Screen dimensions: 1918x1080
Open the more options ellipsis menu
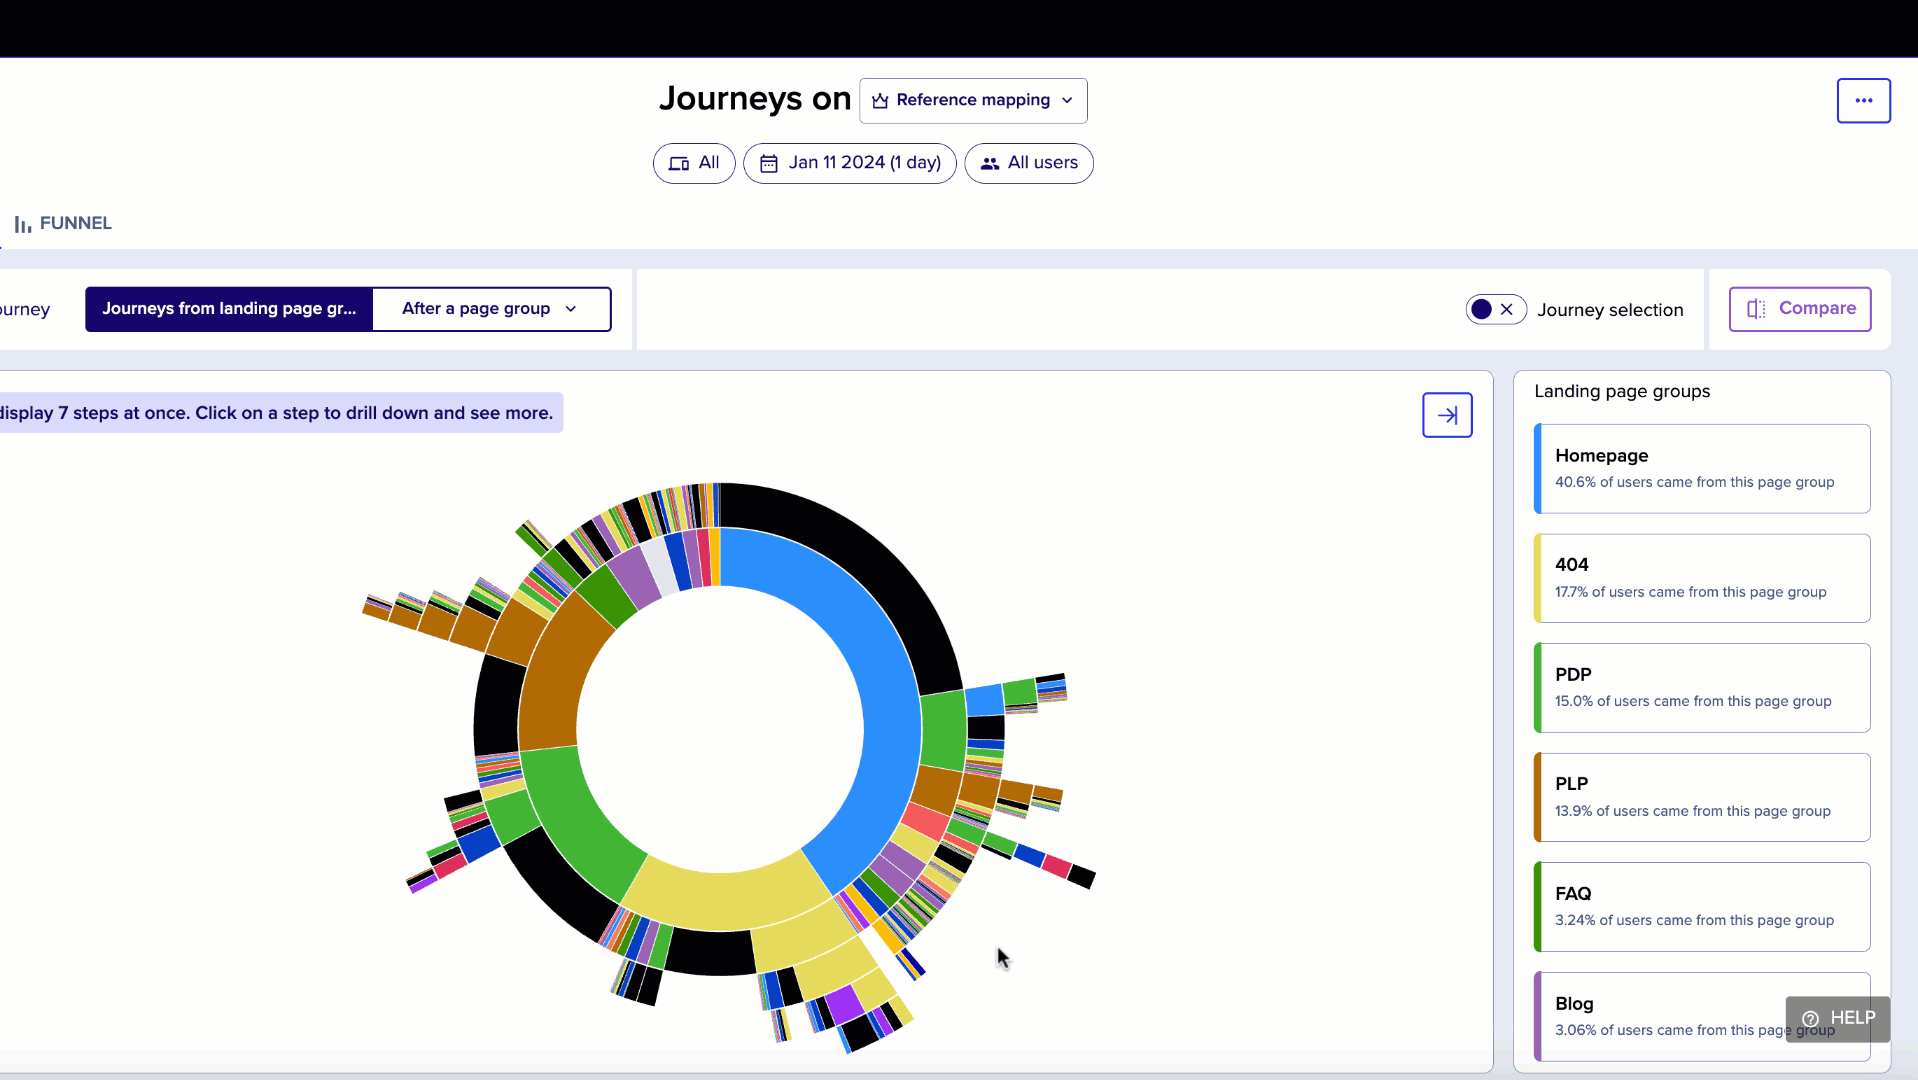(x=1863, y=101)
